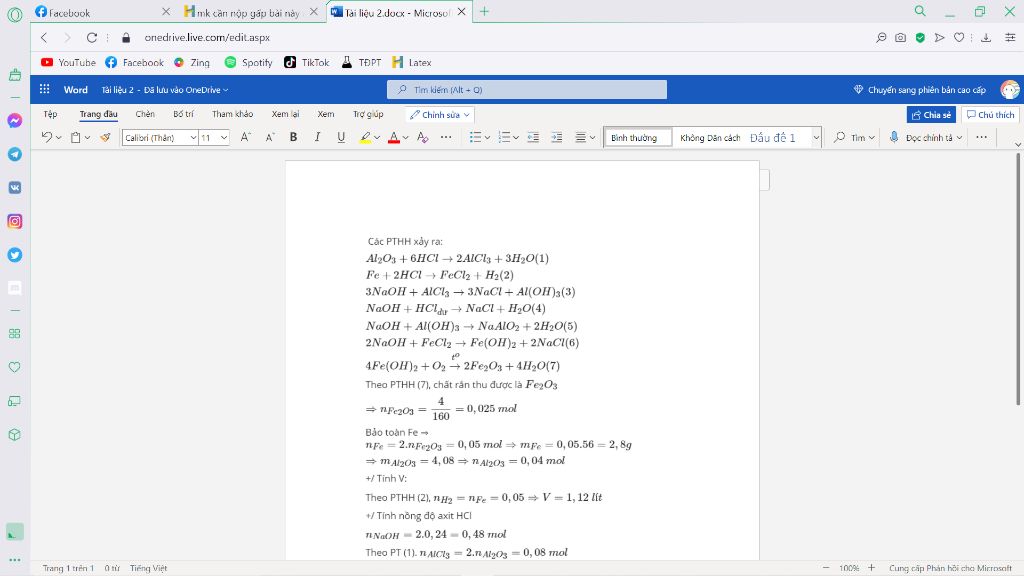Open Instagram in browser sidebar
The width and height of the screenshot is (1024, 576).
[x=14, y=221]
